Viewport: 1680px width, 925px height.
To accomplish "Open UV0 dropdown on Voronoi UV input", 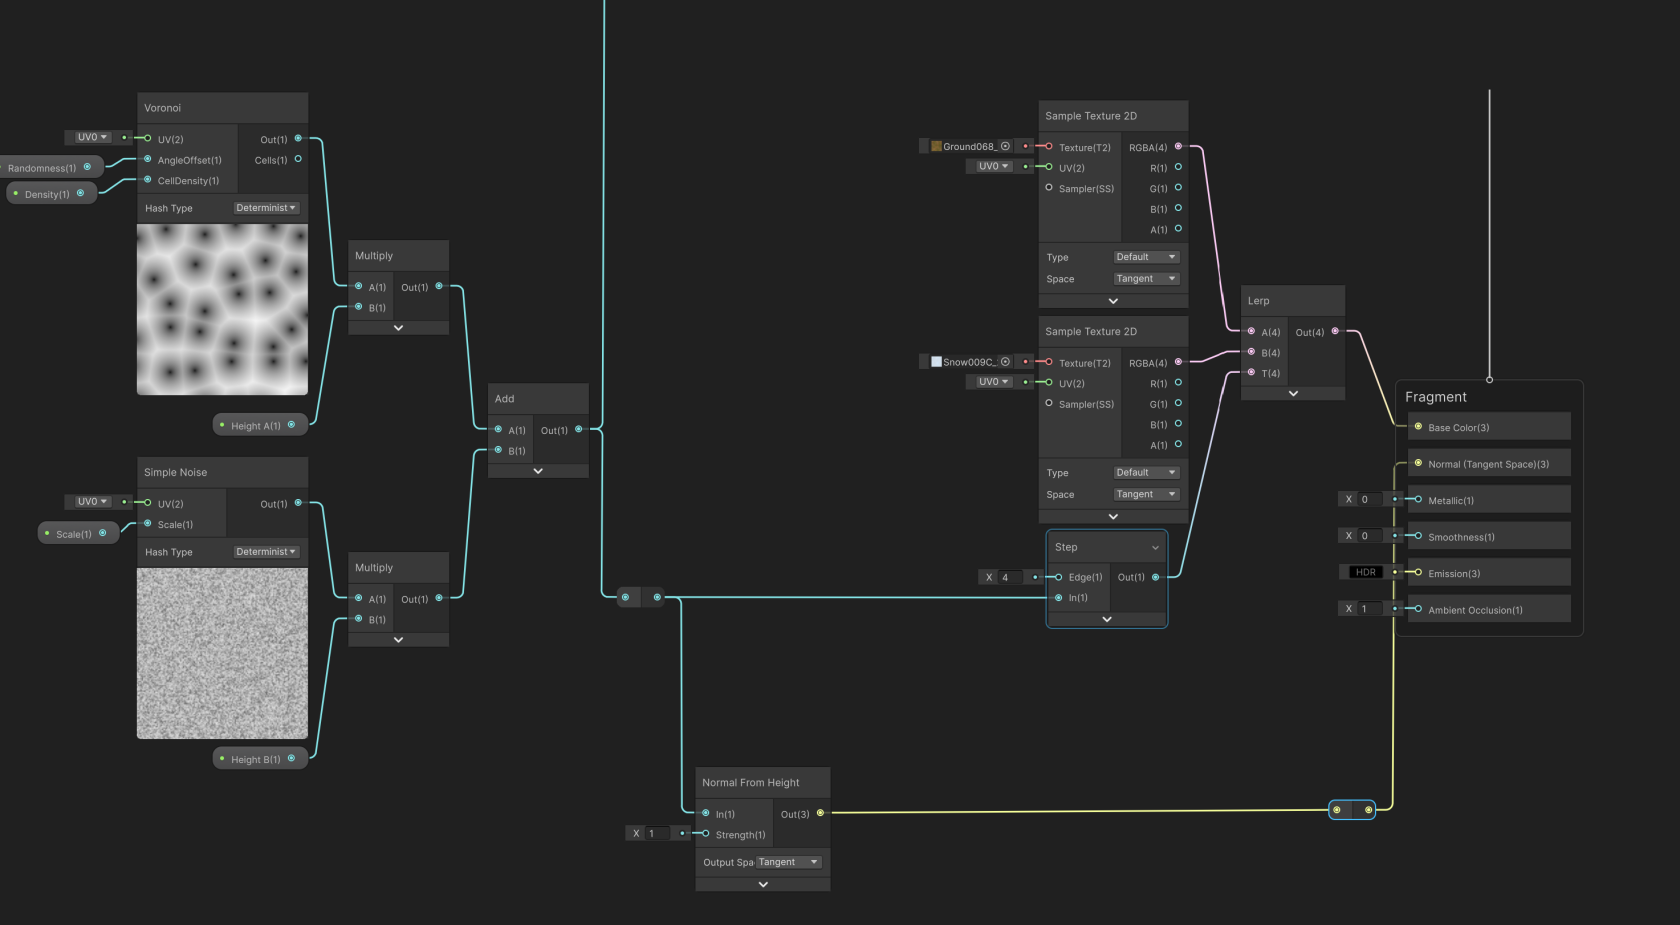I will point(92,137).
